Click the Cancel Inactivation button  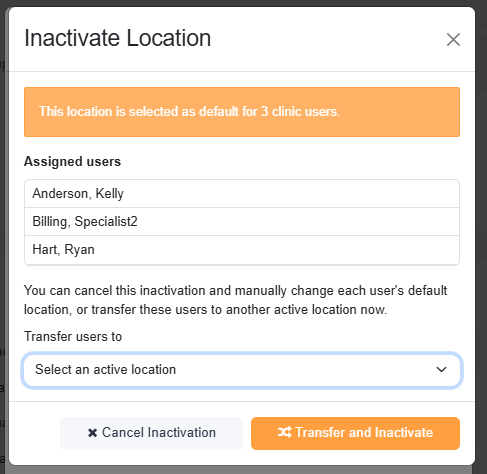[x=151, y=433]
